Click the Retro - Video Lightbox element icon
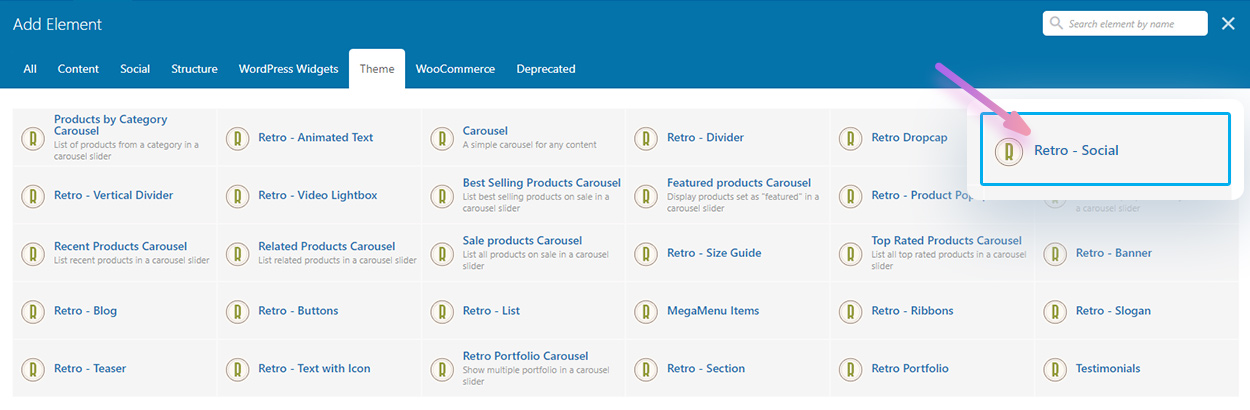 (x=238, y=196)
